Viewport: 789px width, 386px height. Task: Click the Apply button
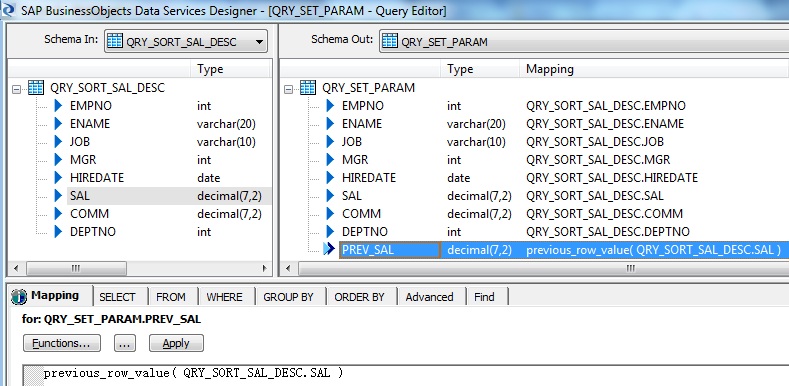click(176, 343)
